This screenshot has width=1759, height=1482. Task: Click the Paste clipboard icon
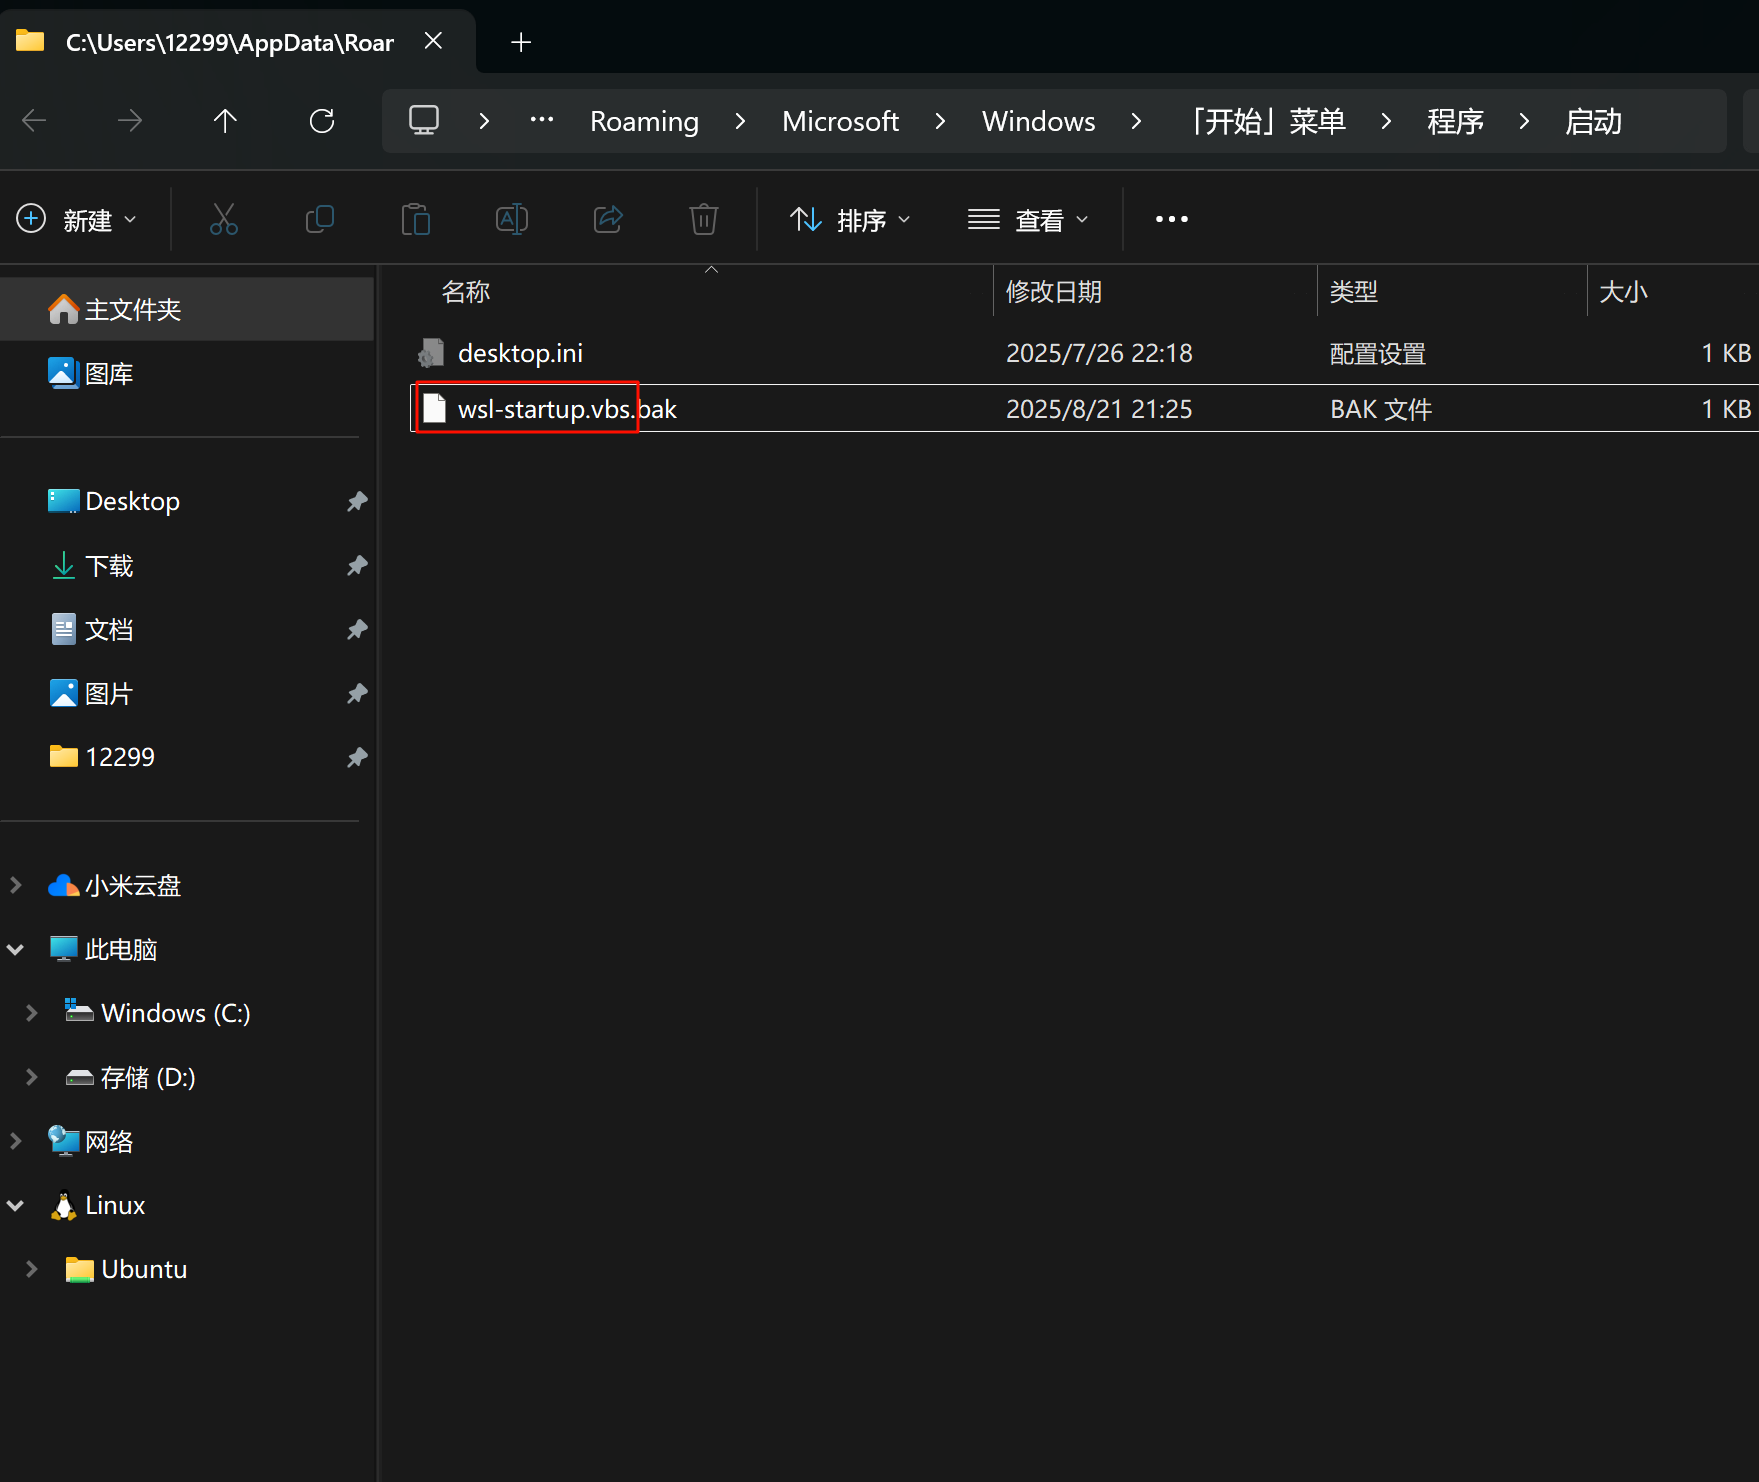coord(415,219)
